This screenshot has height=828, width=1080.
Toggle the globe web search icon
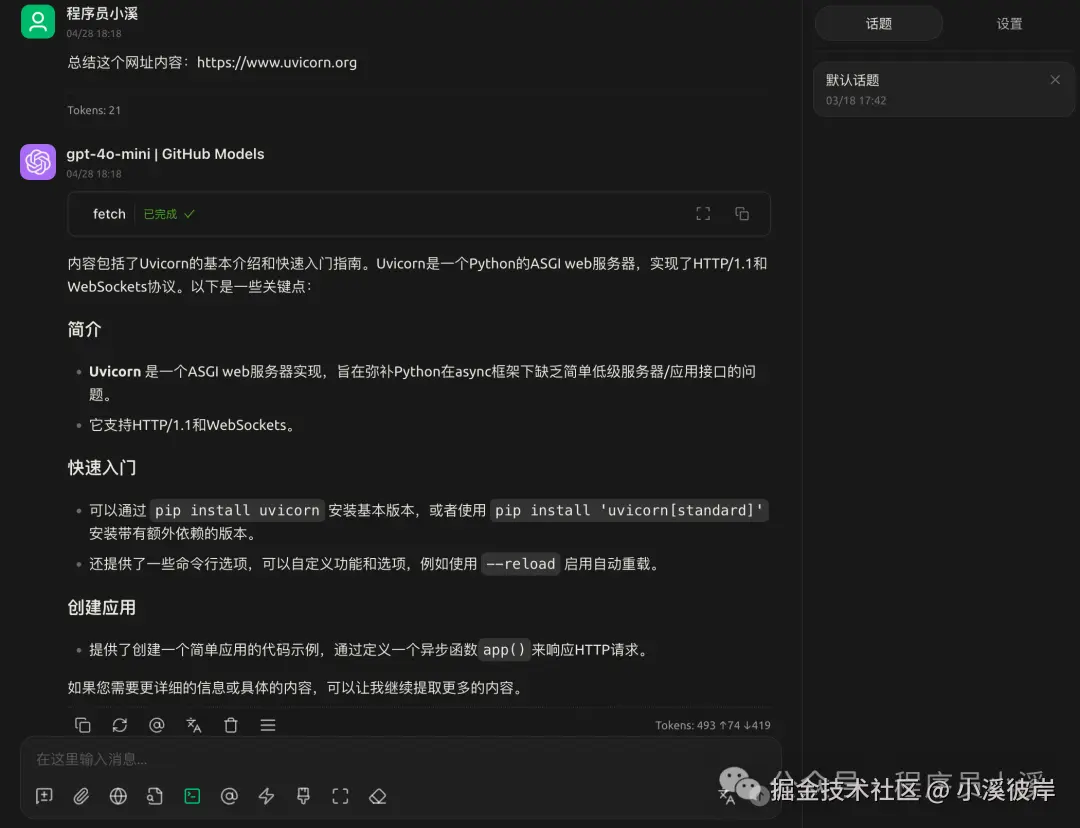[x=118, y=796]
